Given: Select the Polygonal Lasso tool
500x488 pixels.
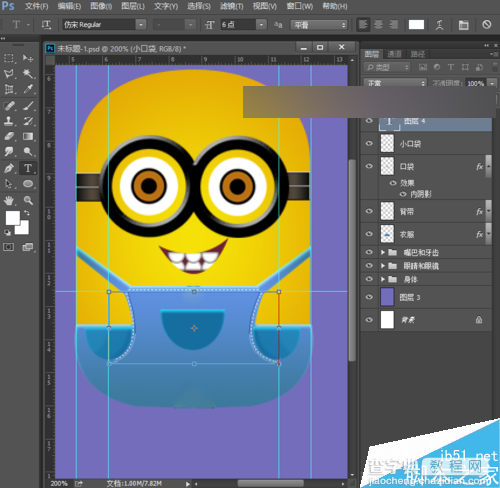Looking at the screenshot, I should pyautogui.click(x=9, y=74).
